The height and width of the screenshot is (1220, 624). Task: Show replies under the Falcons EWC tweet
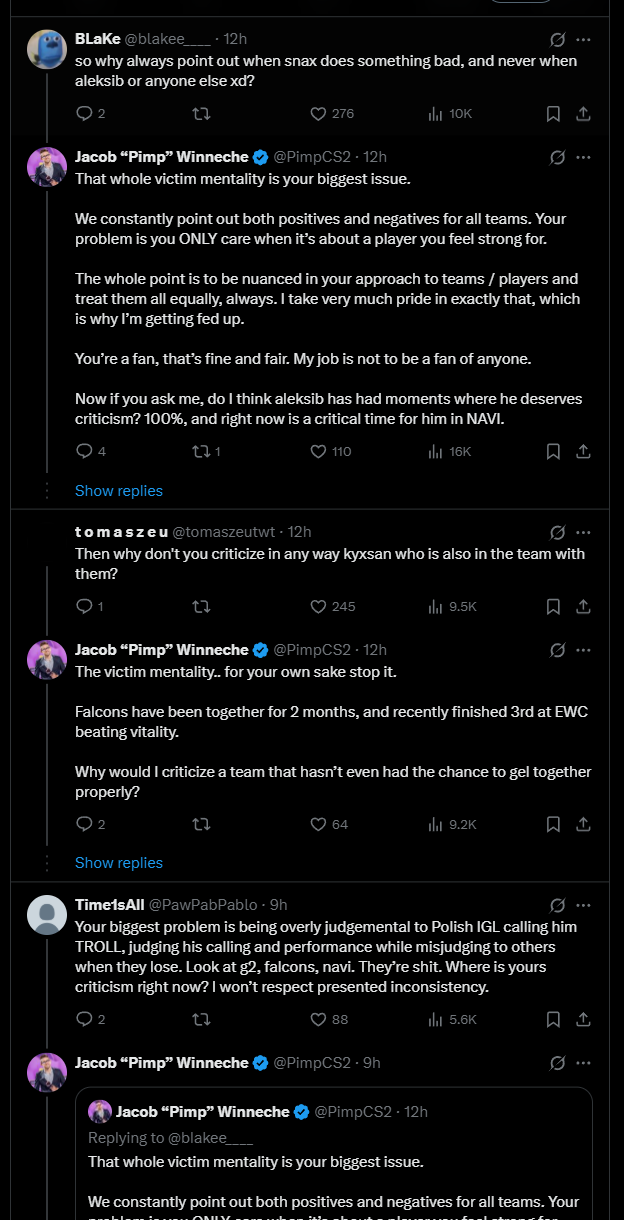click(118, 863)
